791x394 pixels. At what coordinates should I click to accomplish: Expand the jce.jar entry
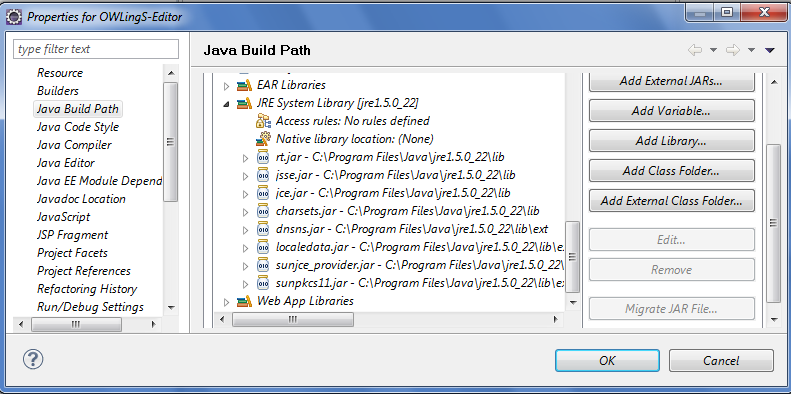(x=246, y=194)
